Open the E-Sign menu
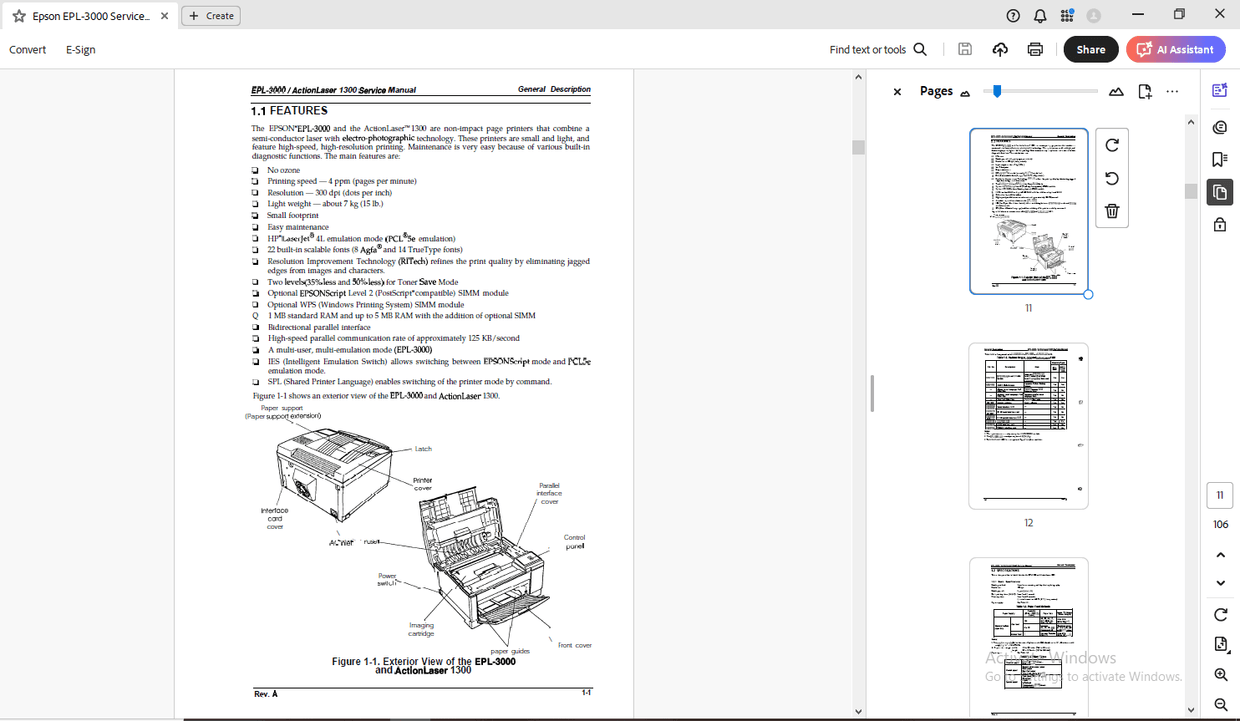Viewport: 1240px width, 721px height. tap(81, 49)
